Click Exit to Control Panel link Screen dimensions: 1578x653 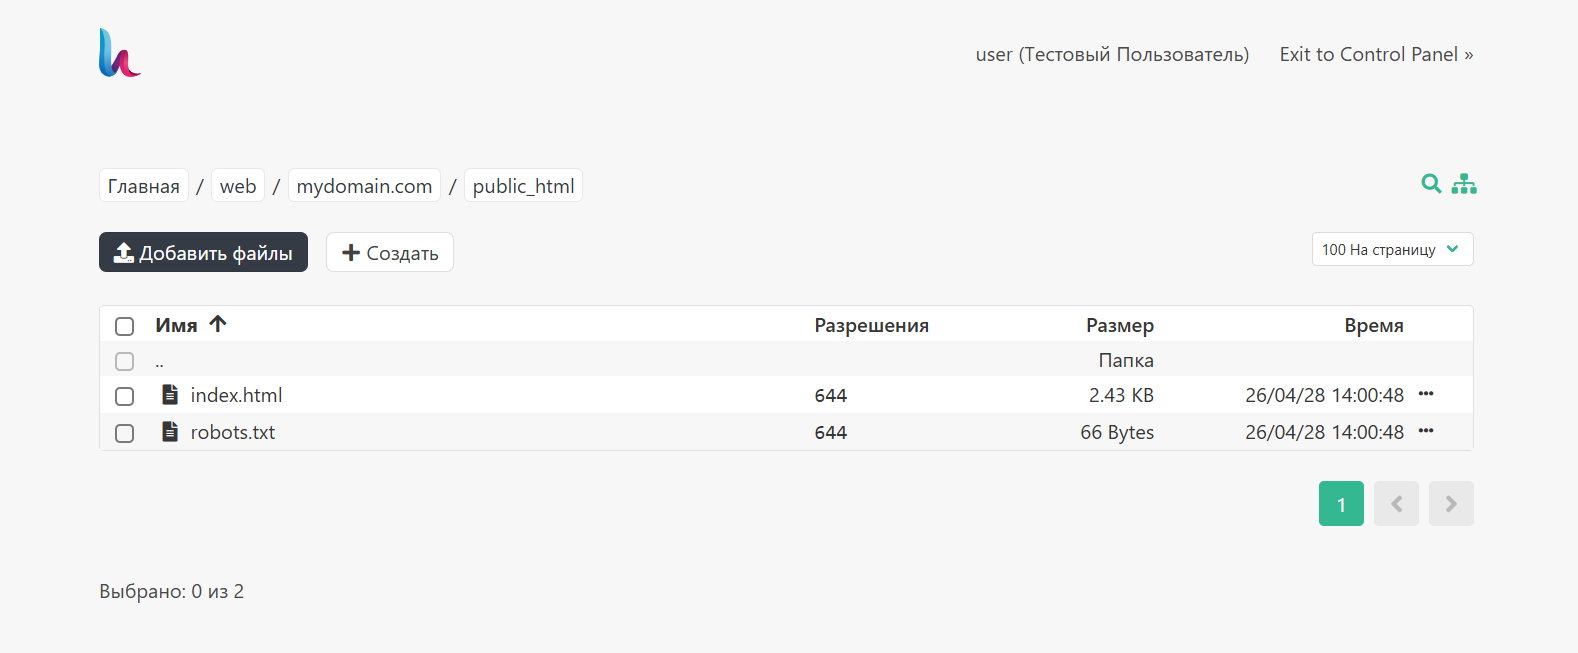(1376, 54)
